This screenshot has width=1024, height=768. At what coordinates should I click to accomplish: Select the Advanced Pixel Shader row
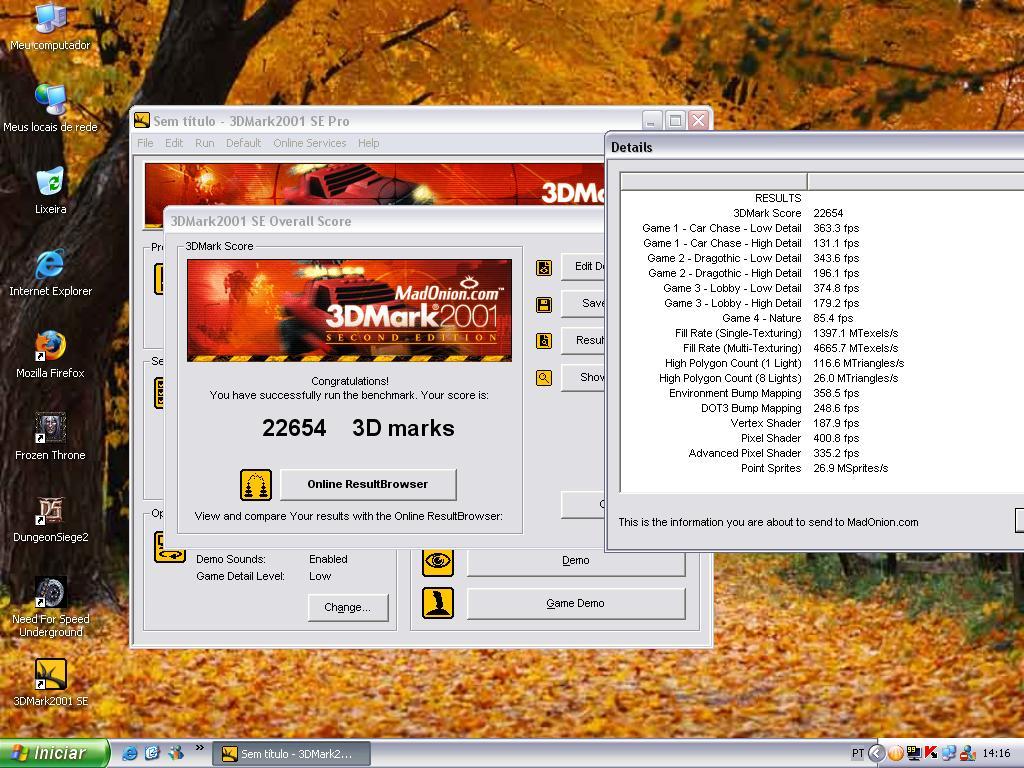coord(822,453)
